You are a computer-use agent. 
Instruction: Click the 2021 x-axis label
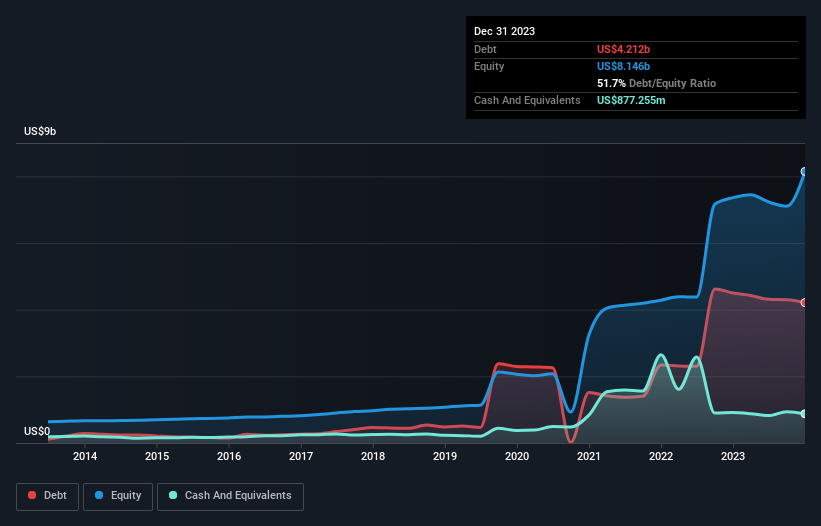point(589,456)
